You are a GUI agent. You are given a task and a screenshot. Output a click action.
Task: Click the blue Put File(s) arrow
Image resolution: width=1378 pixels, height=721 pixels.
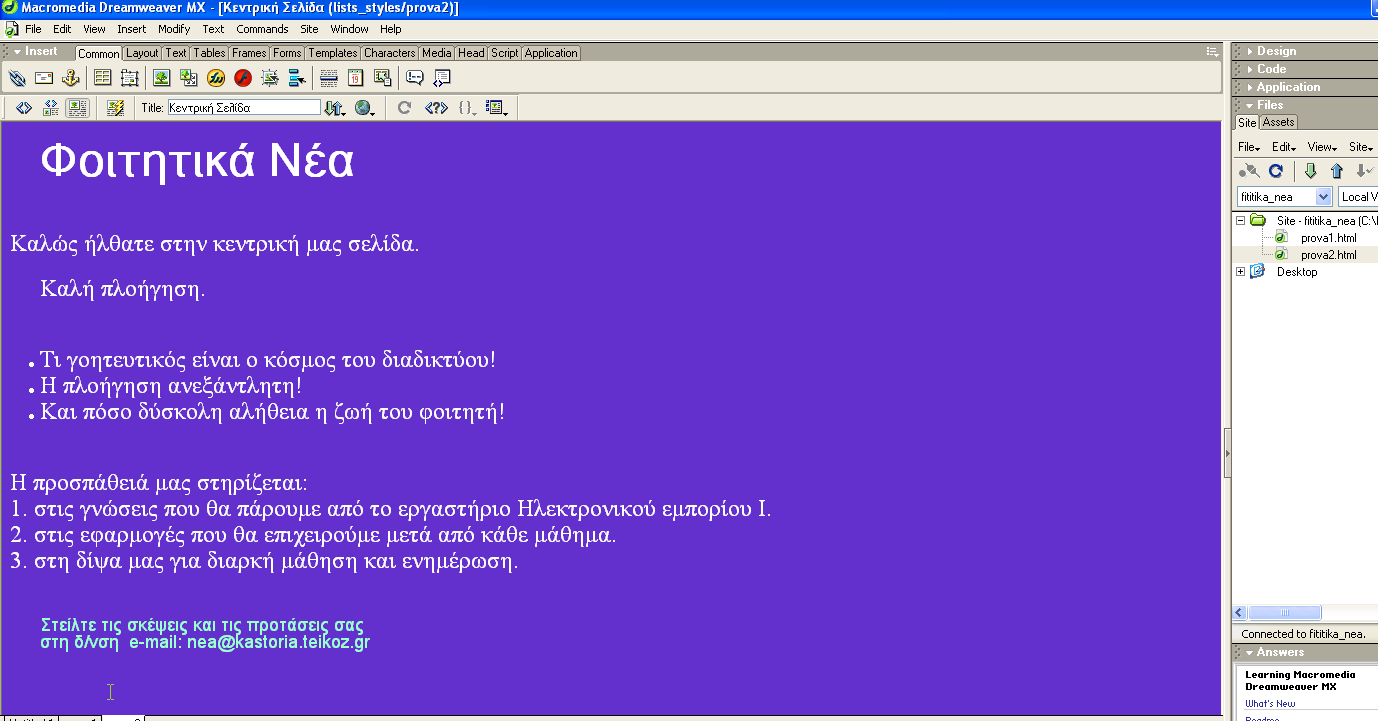(1336, 171)
